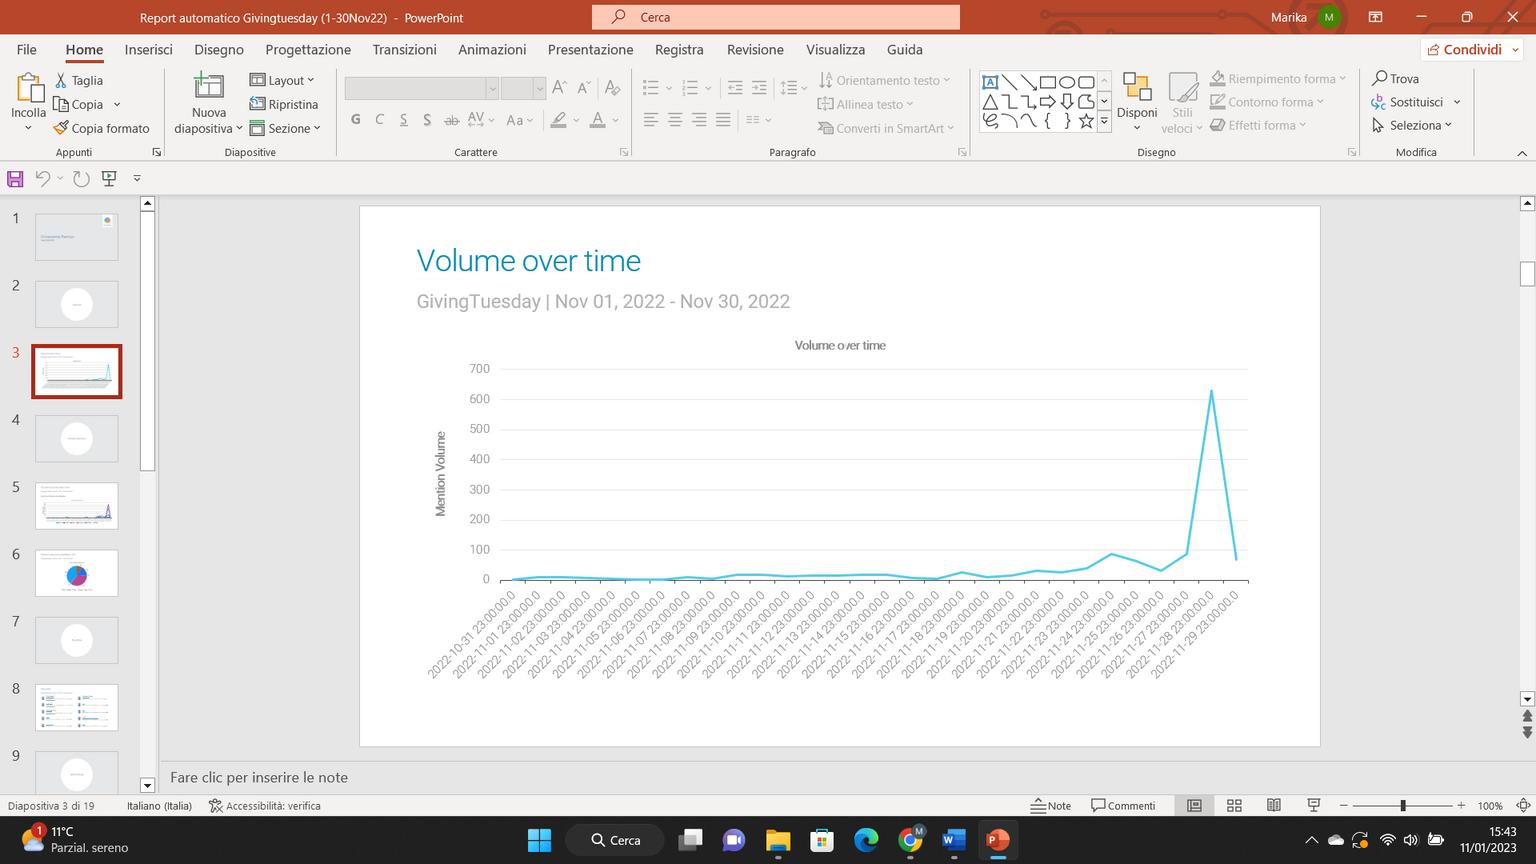Switch to reading view in status bar

1274,806
